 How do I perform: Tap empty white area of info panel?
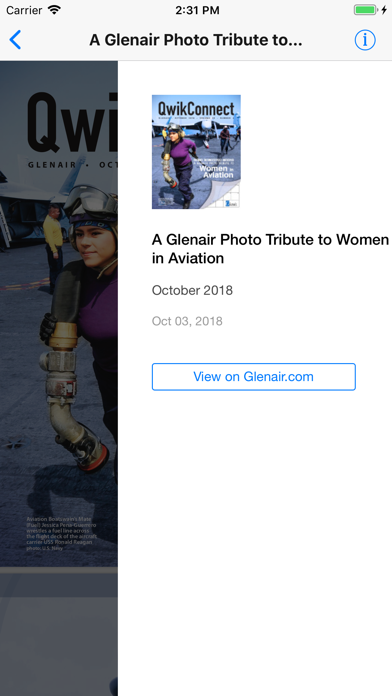pos(255,533)
